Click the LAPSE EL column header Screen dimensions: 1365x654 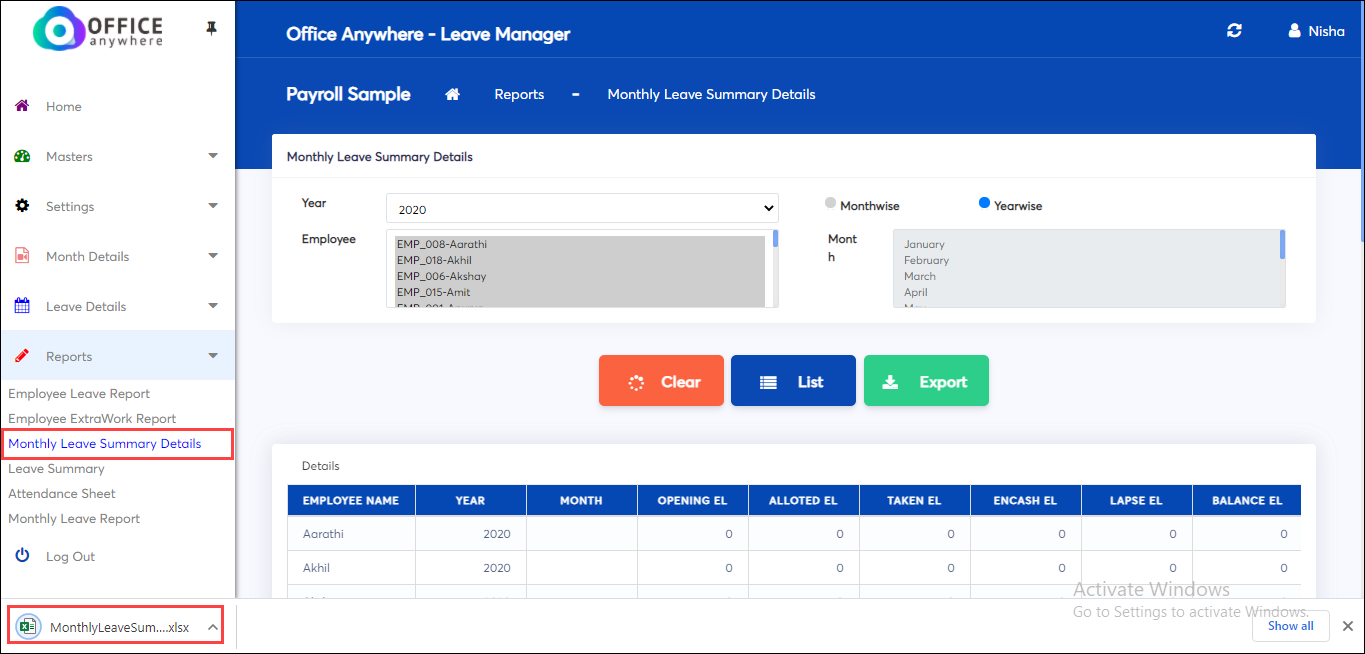(1136, 501)
